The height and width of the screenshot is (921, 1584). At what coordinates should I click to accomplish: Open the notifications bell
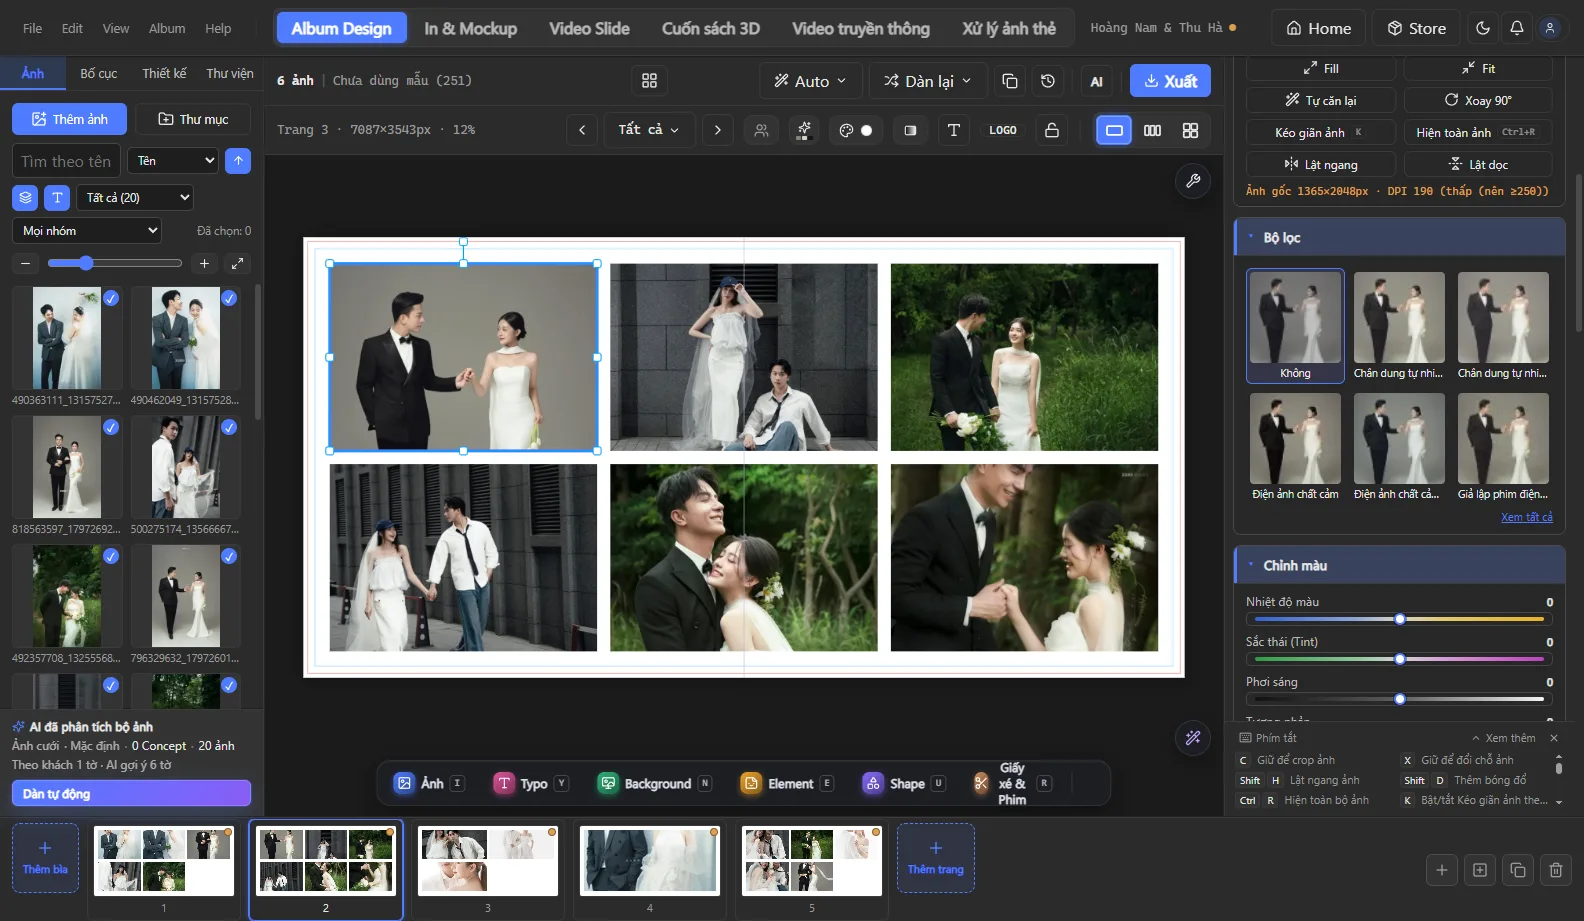click(x=1516, y=28)
